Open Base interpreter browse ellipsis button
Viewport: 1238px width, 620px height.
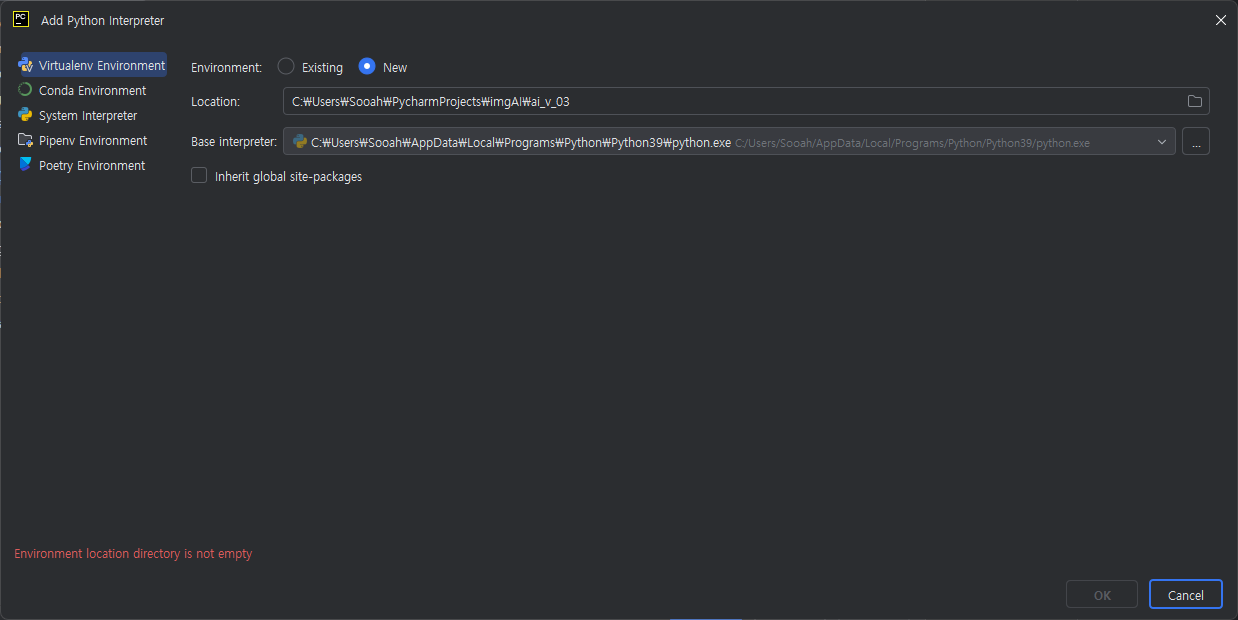coord(1196,142)
